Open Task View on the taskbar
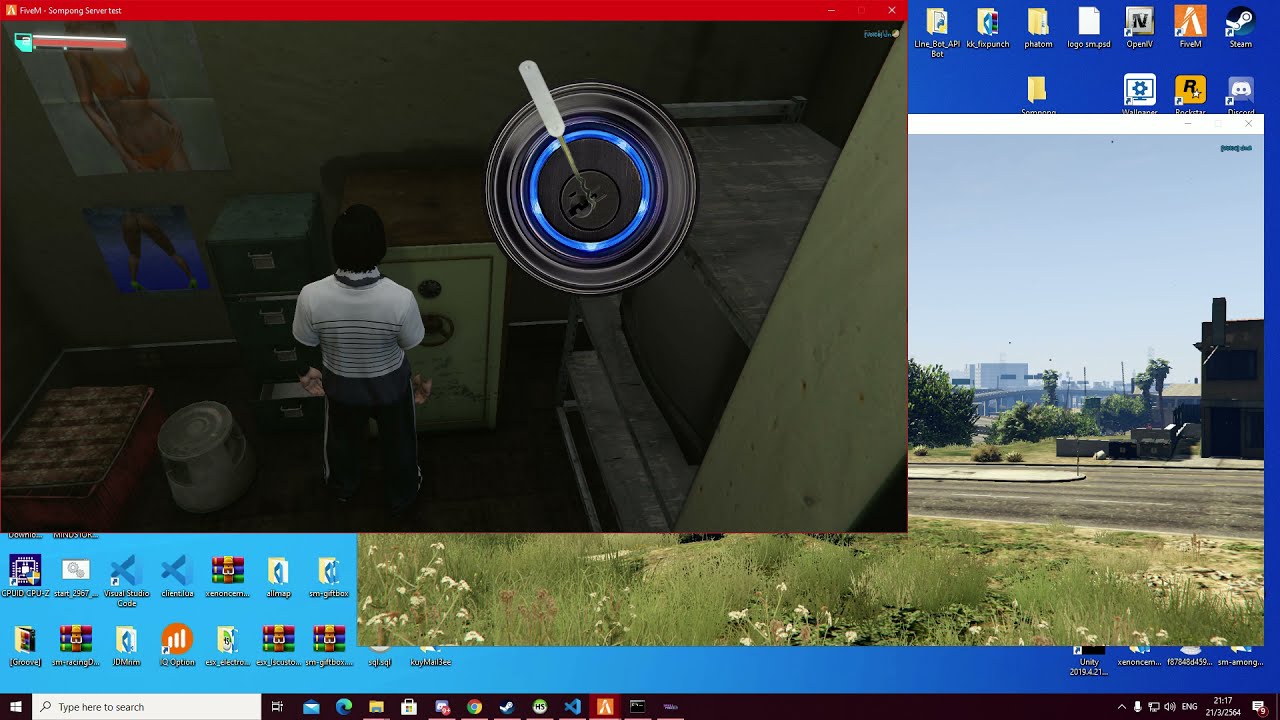The width and height of the screenshot is (1280, 720). (x=277, y=707)
